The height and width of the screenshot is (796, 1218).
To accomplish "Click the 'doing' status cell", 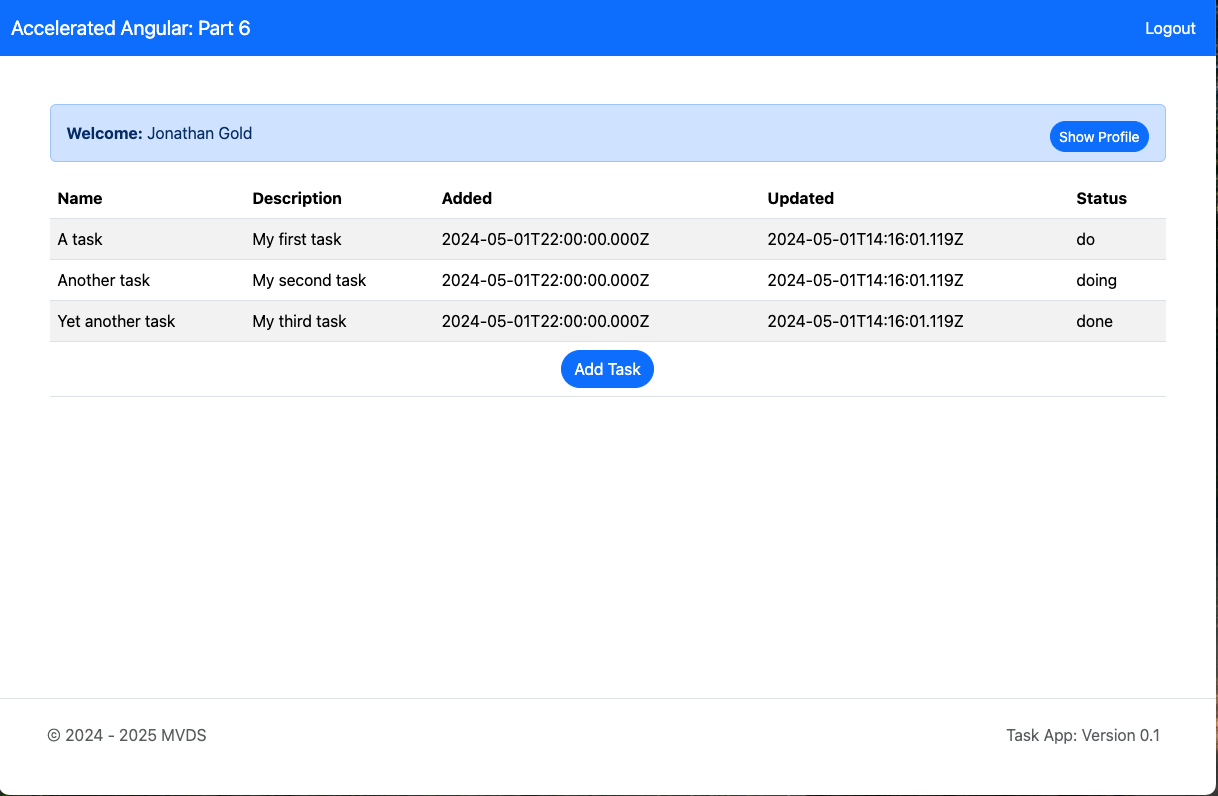I will (1097, 280).
